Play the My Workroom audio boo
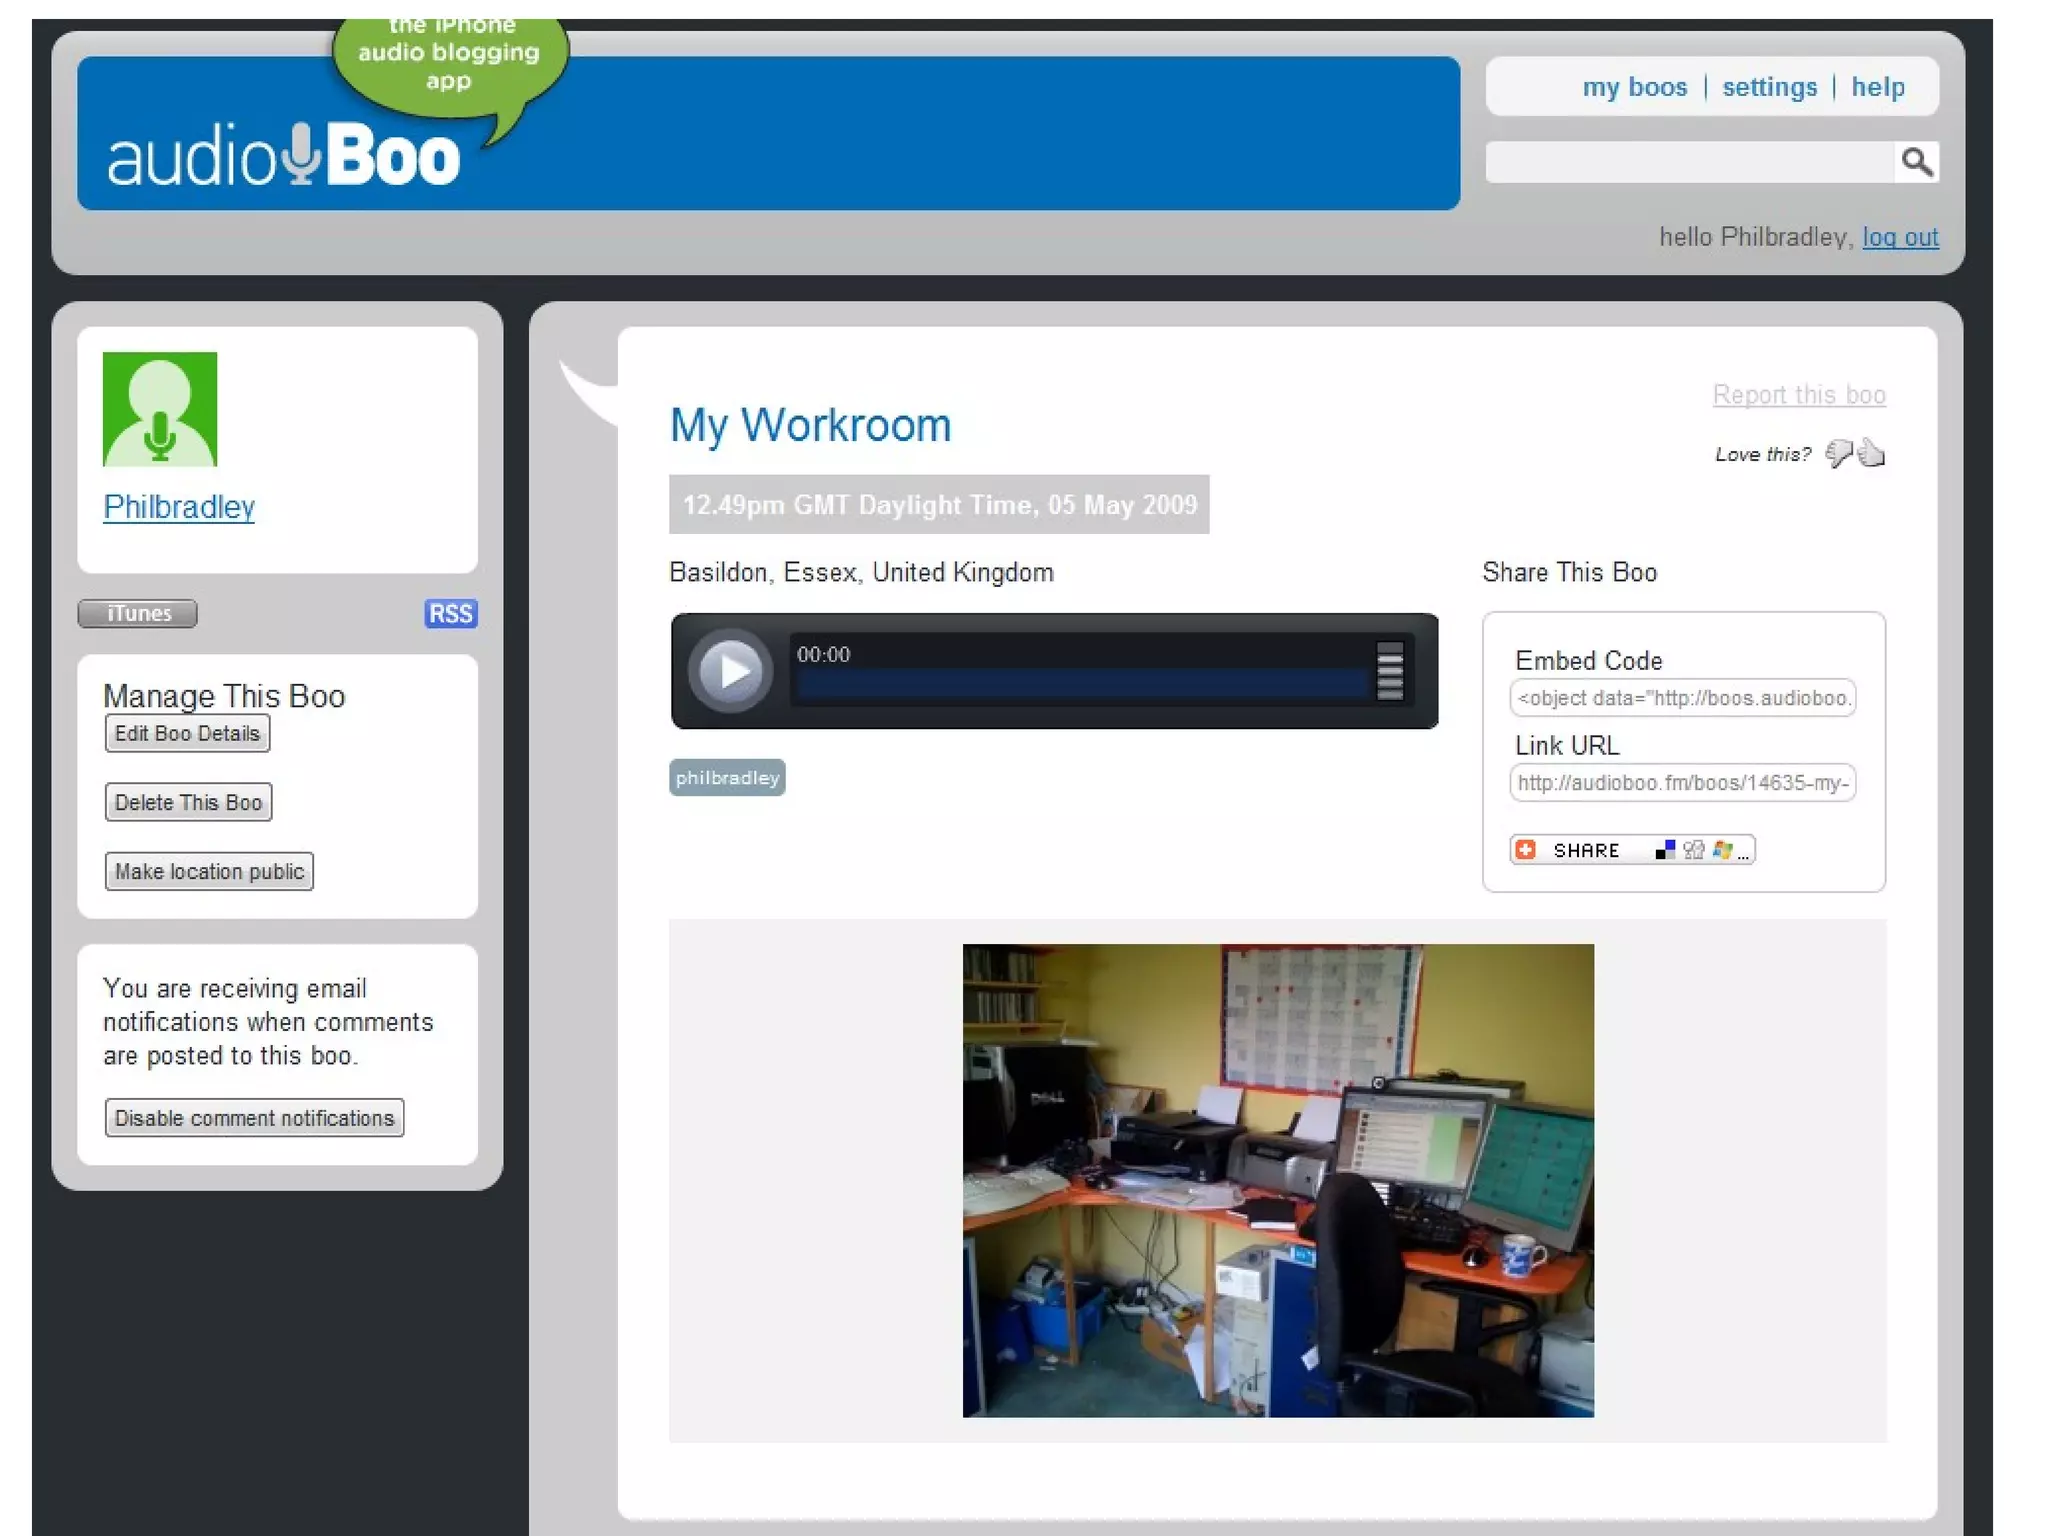The width and height of the screenshot is (2048, 1536). [731, 671]
